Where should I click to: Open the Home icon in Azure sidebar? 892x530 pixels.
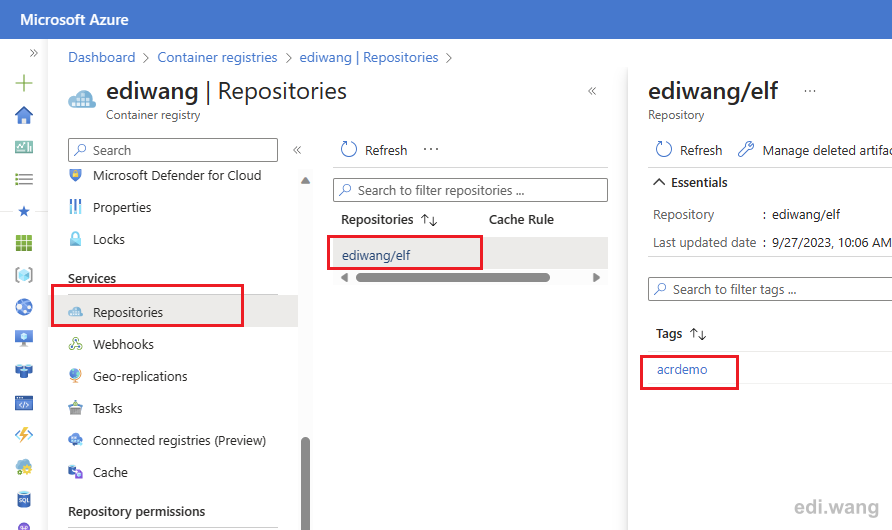coord(24,115)
